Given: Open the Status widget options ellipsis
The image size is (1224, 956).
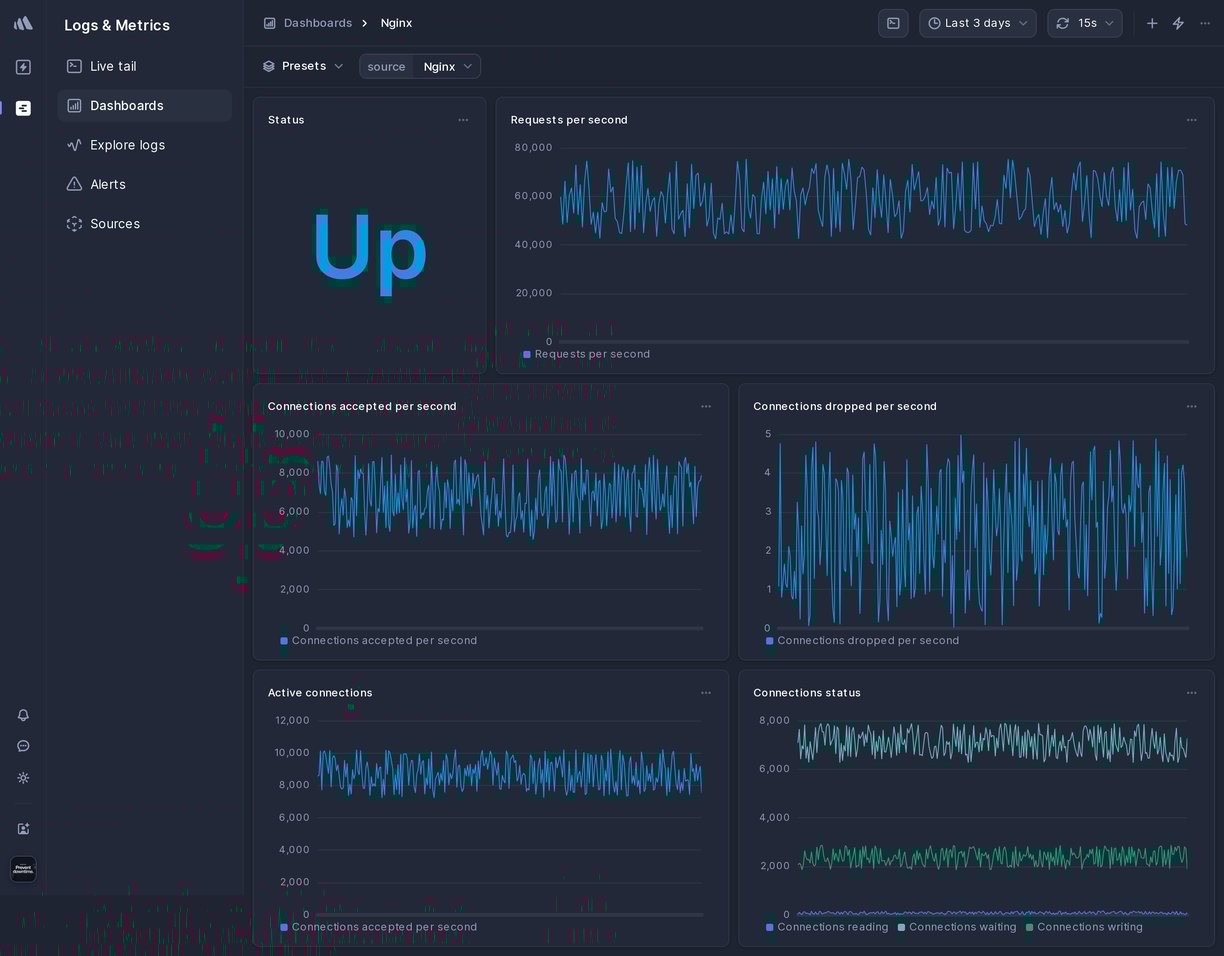Looking at the screenshot, I should (x=463, y=120).
